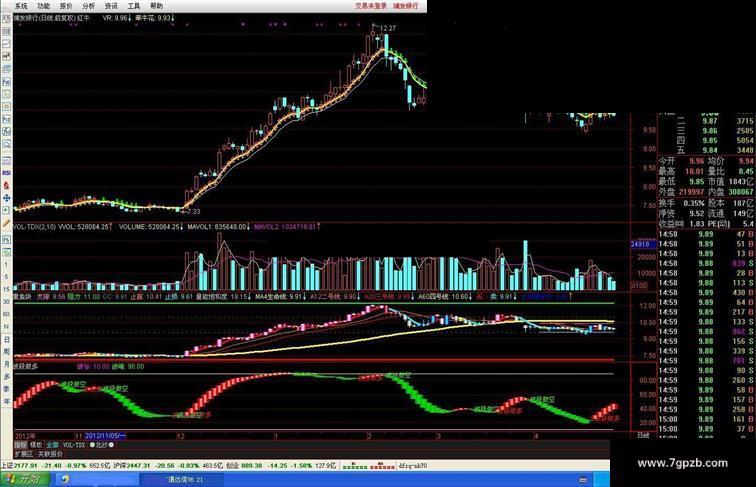The image size is (756, 487).
Task: Click the 7.33 low price marker
Action: click(x=193, y=212)
